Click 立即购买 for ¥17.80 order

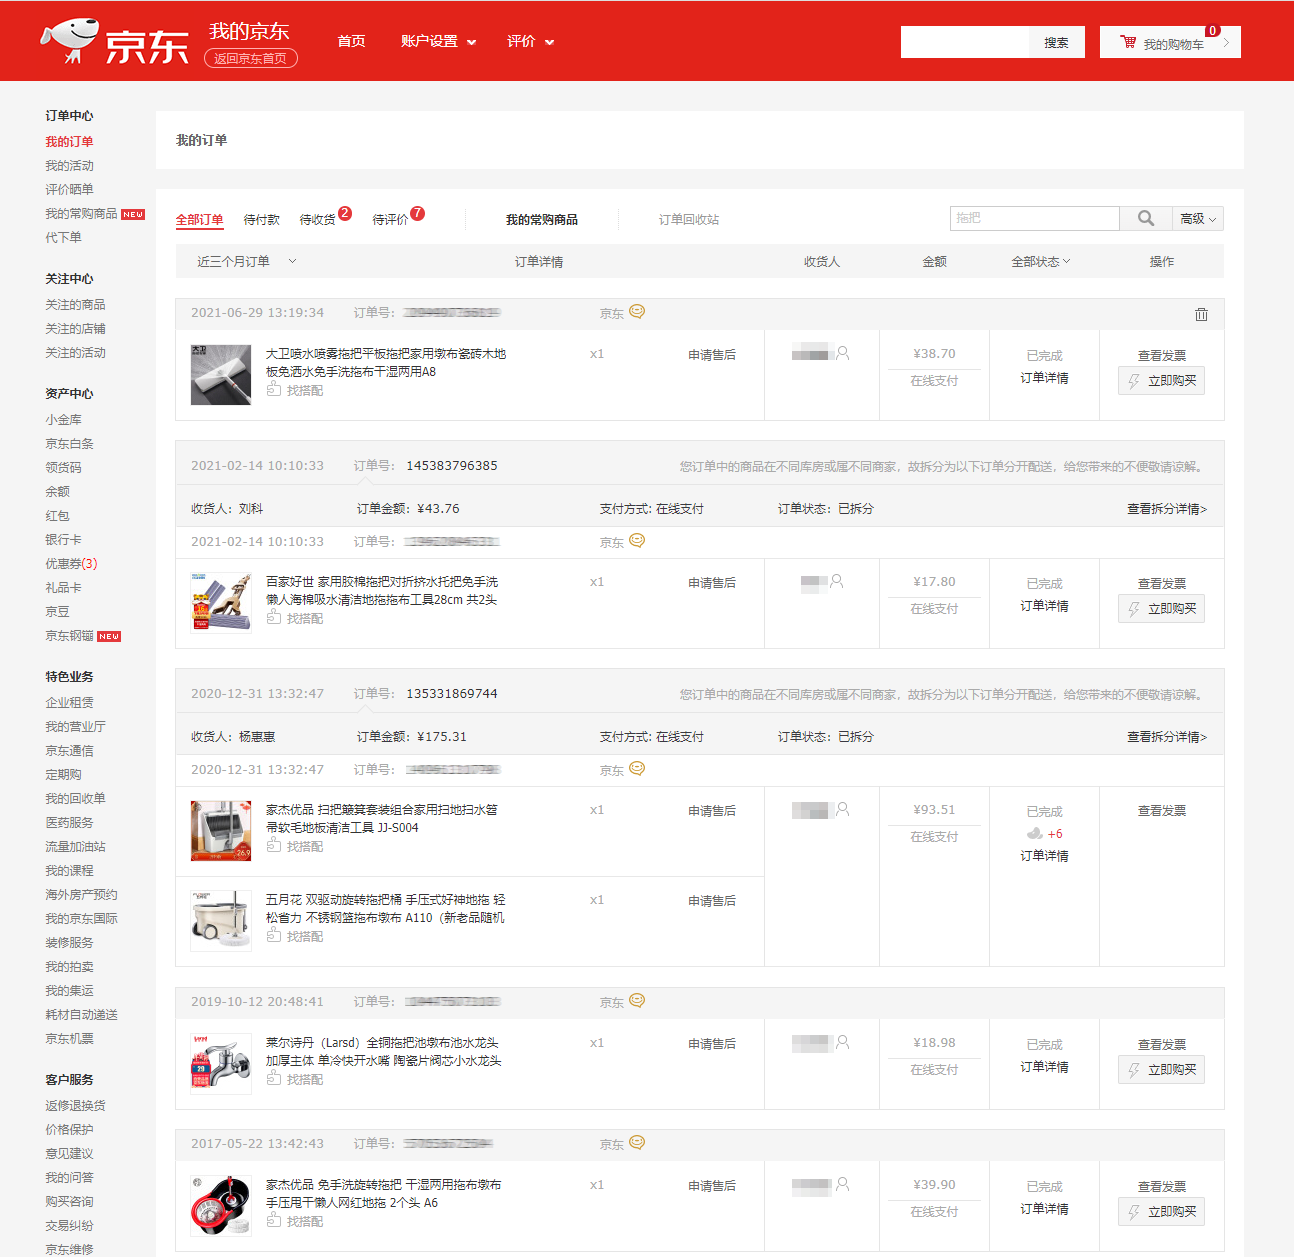(x=1161, y=609)
